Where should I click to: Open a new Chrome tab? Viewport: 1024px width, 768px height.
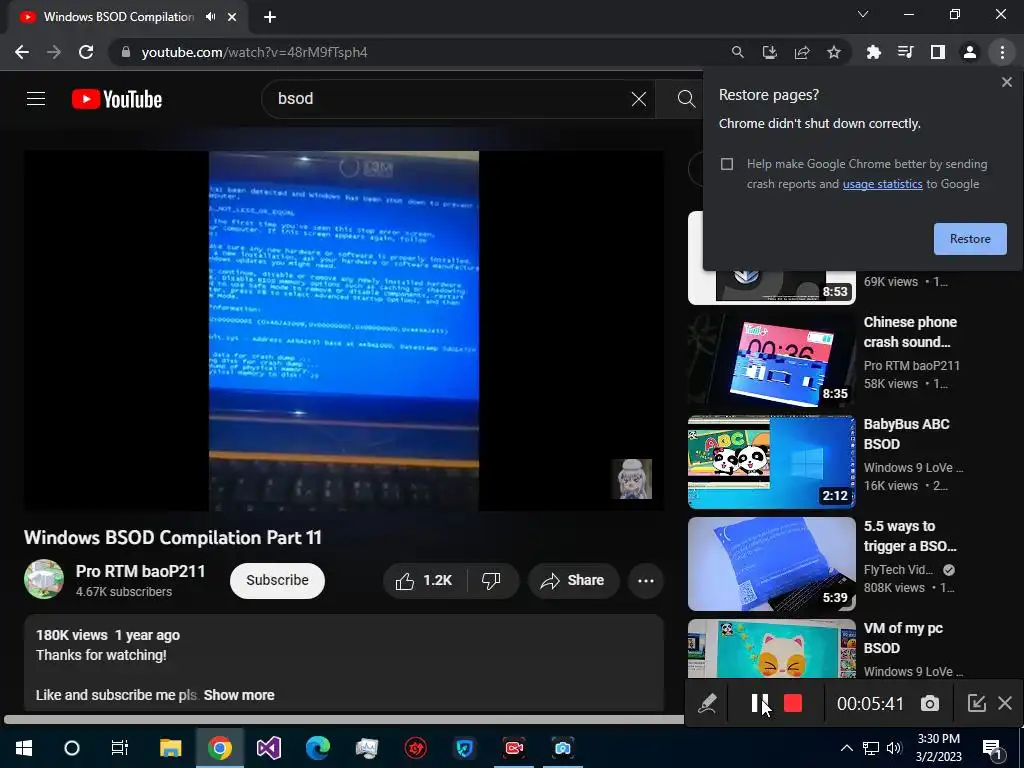270,17
